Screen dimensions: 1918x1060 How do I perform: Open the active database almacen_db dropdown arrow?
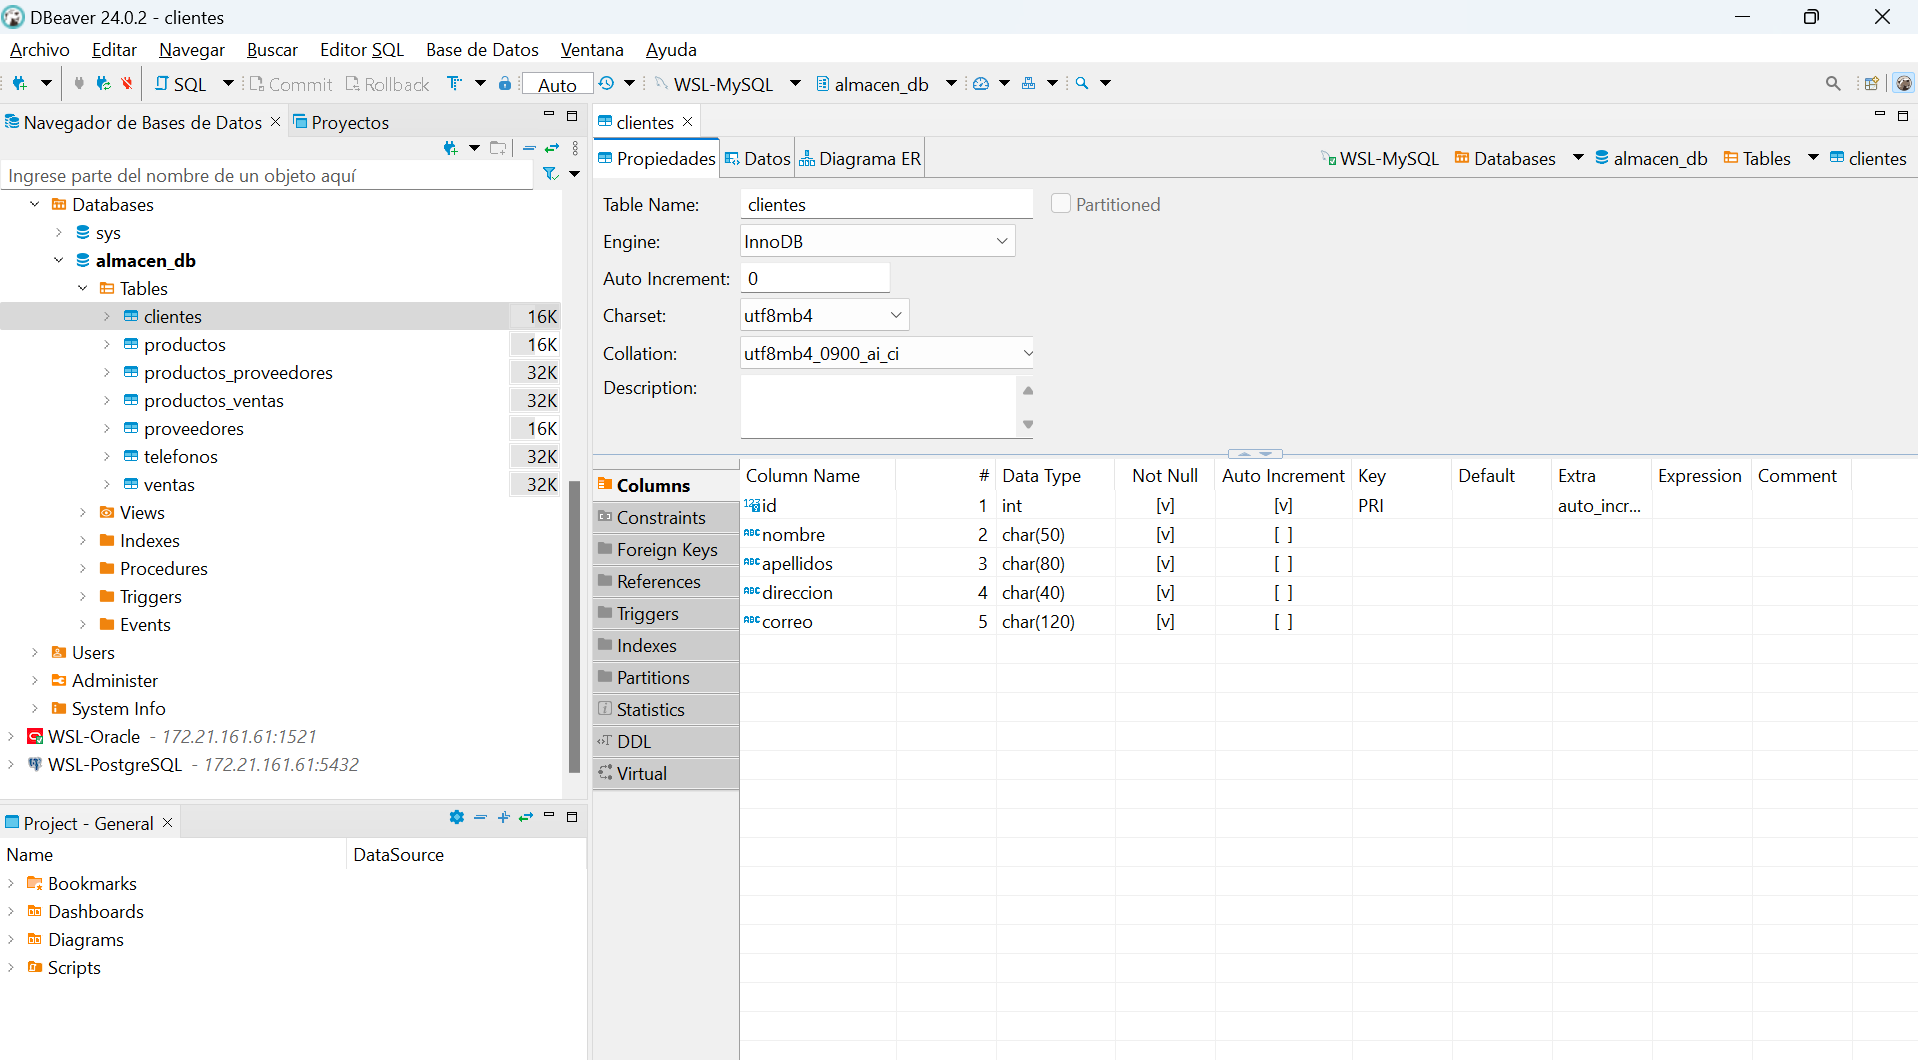coord(951,83)
